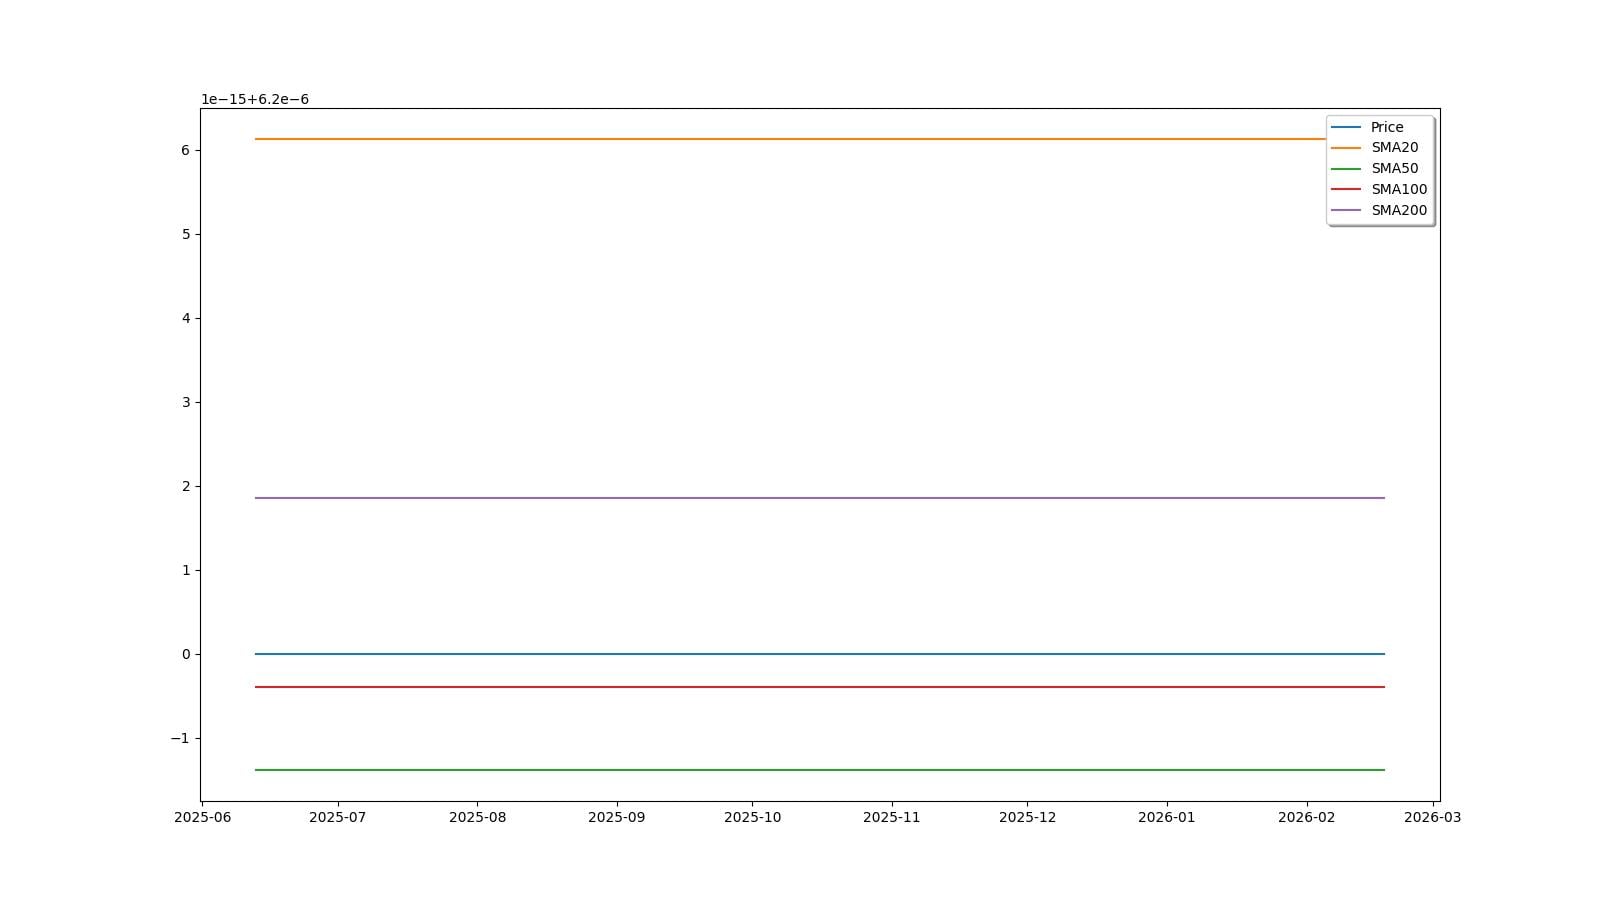
Task: Click the y-axis tick label 0
Action: click(x=185, y=654)
